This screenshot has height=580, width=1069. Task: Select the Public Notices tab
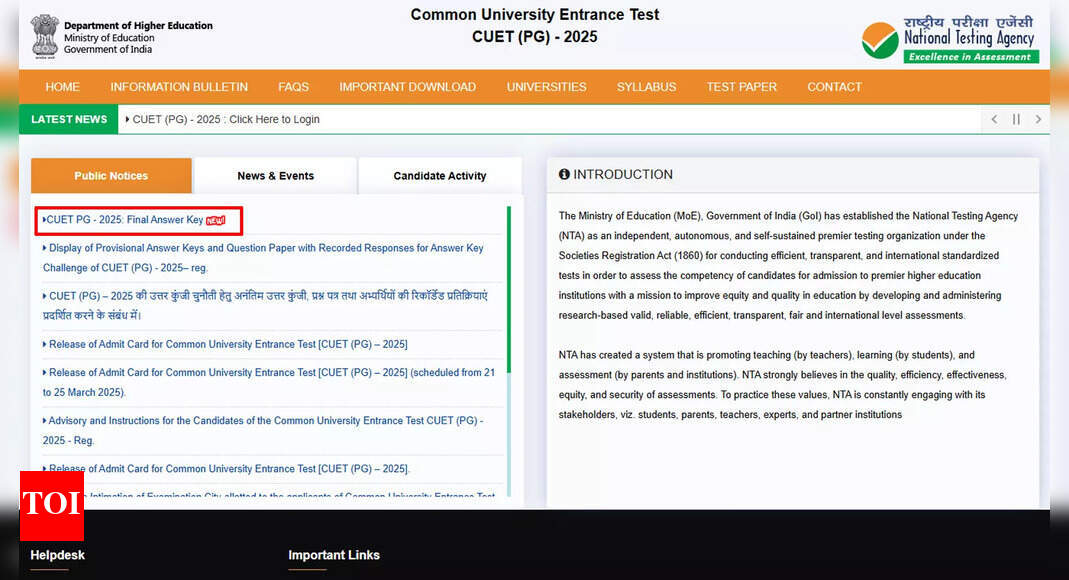(x=111, y=176)
